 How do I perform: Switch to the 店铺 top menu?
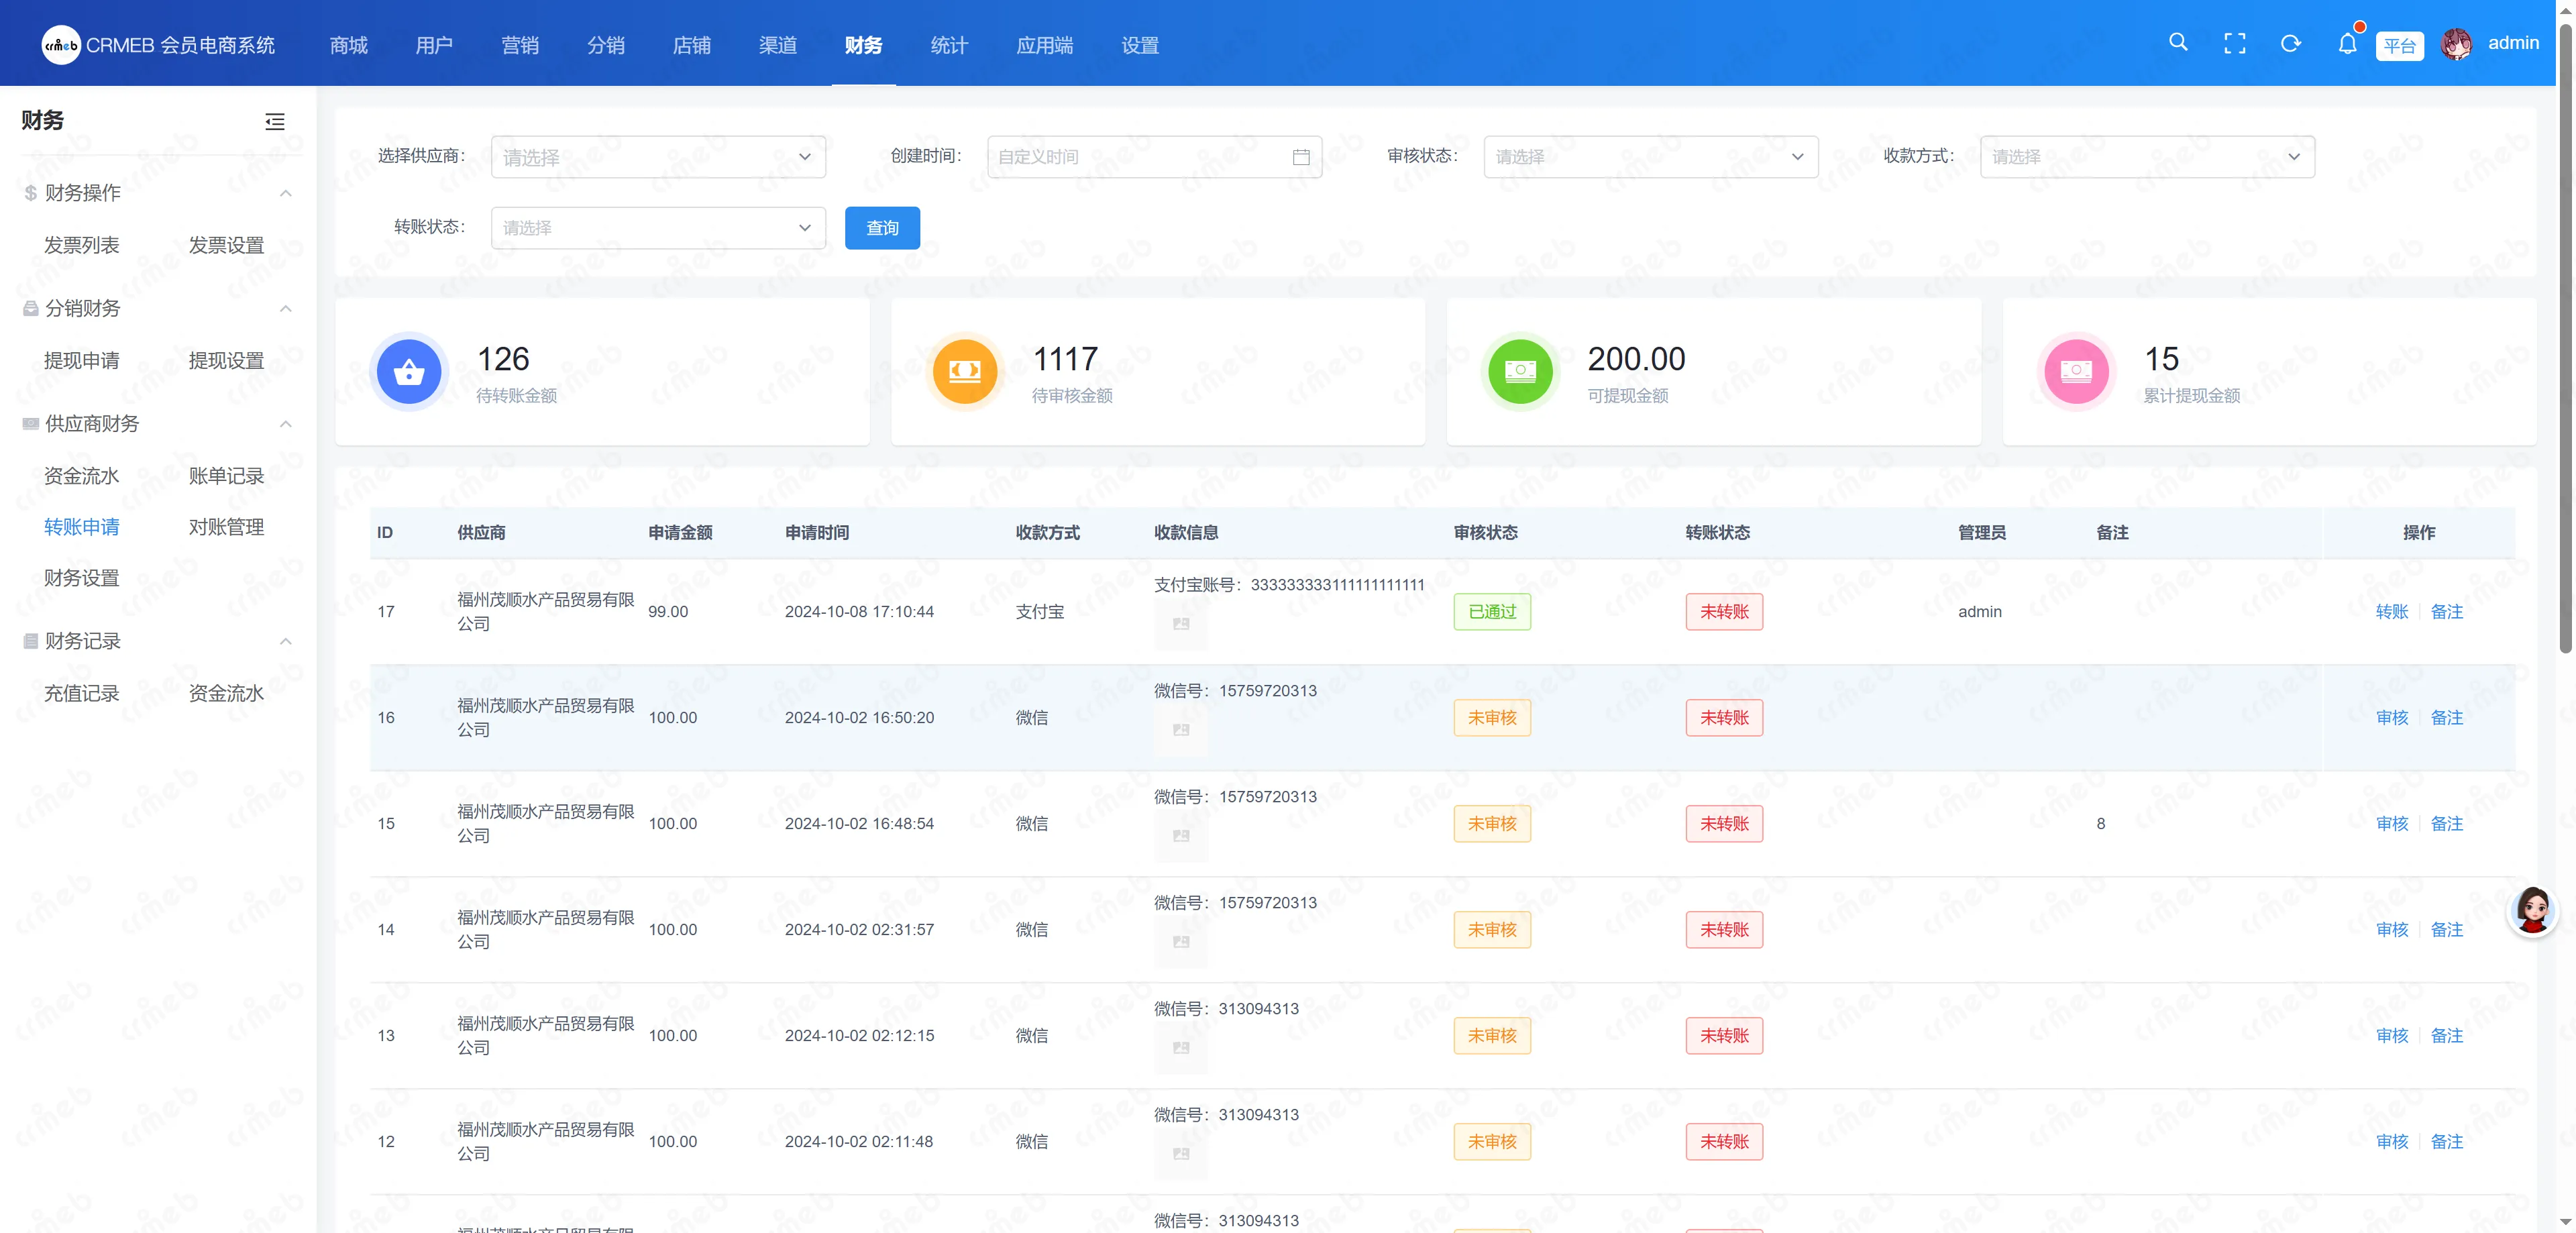pos(692,45)
